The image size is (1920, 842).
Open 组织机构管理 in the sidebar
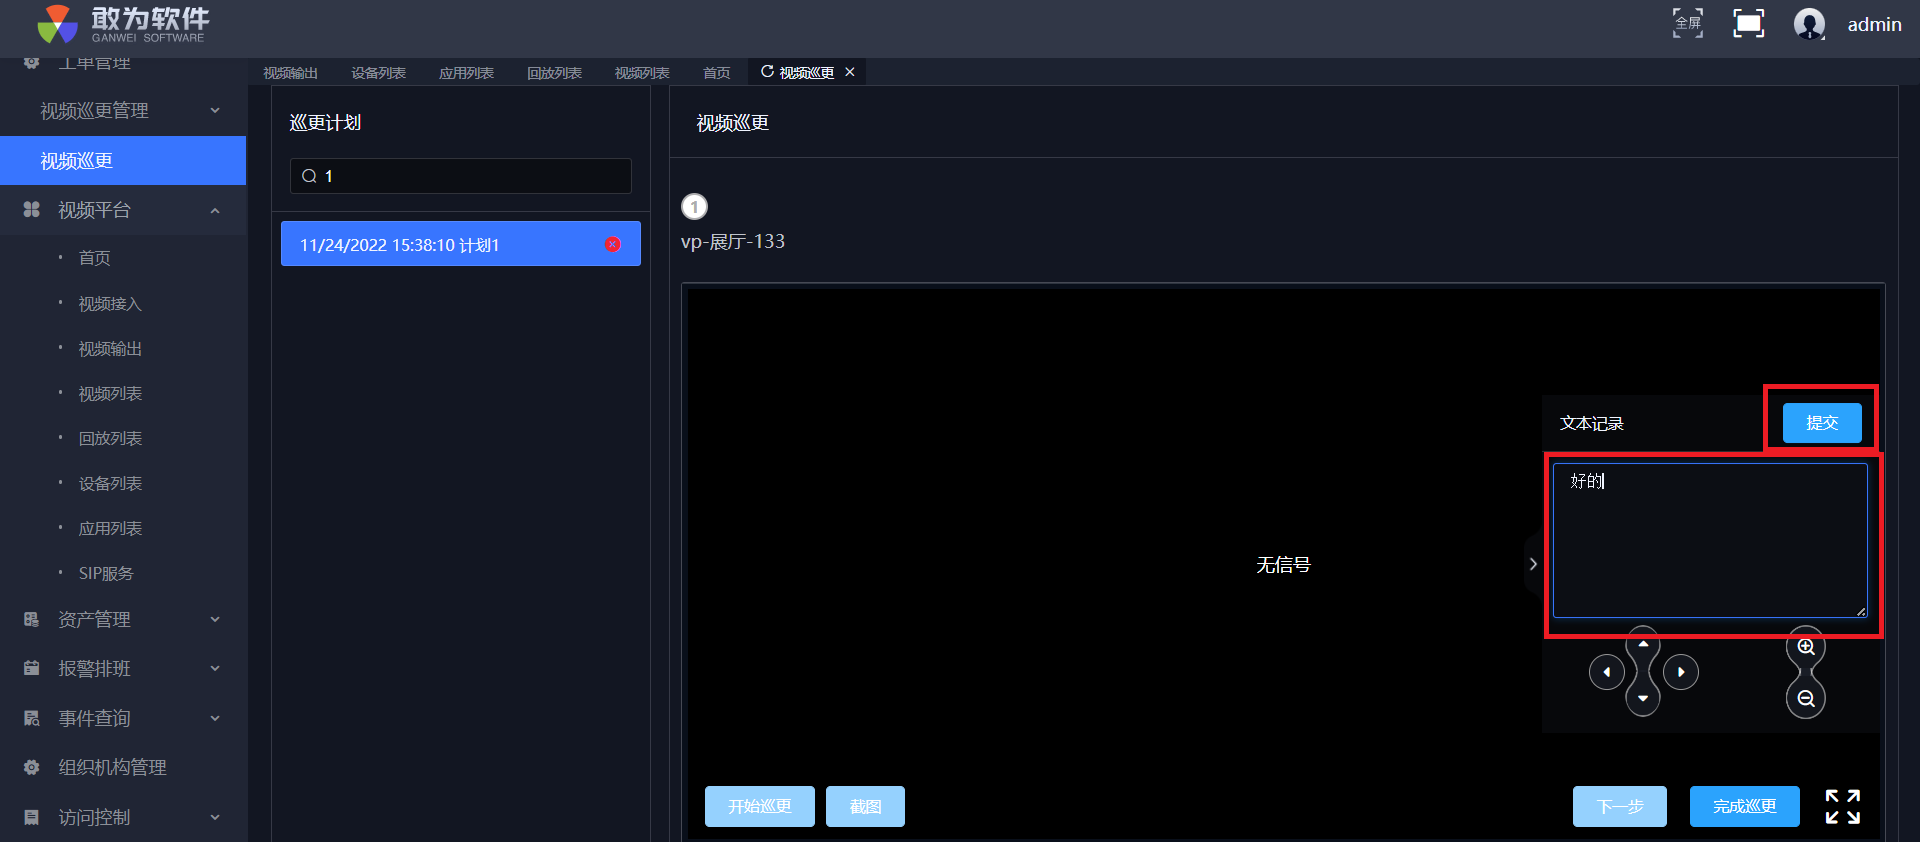[113, 768]
